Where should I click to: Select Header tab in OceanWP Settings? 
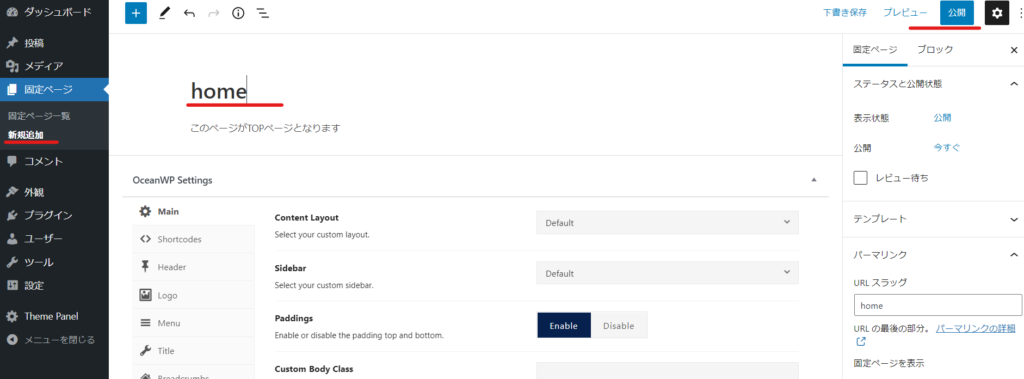(x=193, y=267)
